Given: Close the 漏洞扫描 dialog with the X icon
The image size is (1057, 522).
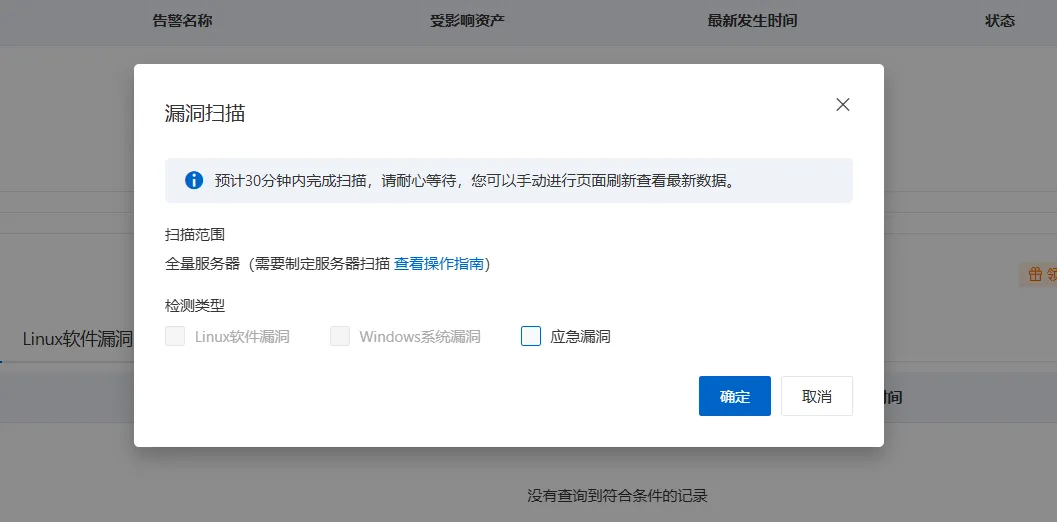Looking at the screenshot, I should point(843,105).
